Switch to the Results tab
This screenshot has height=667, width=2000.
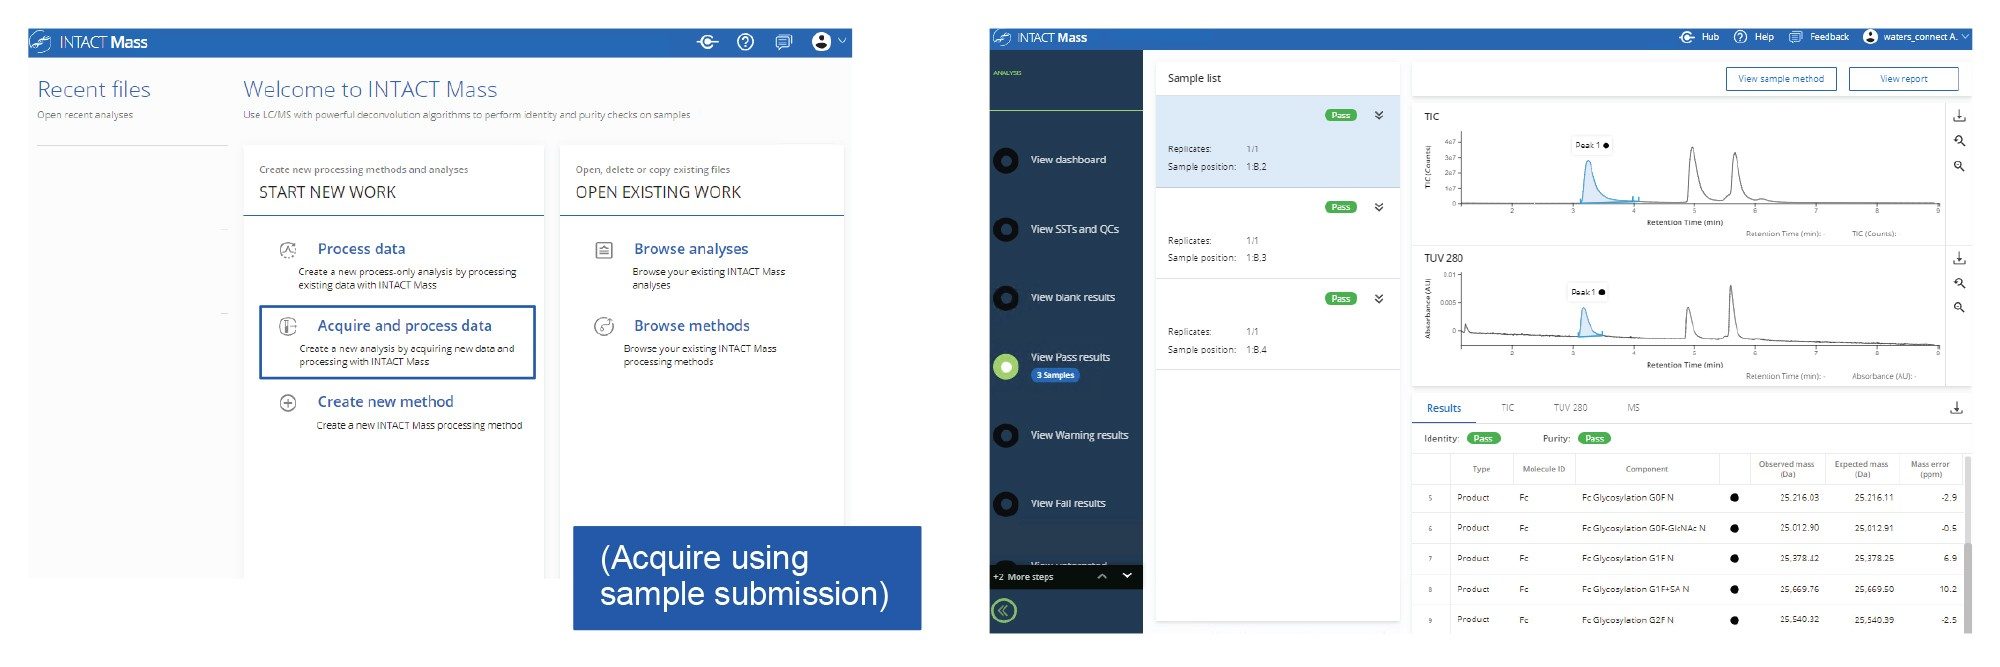[x=1443, y=408]
